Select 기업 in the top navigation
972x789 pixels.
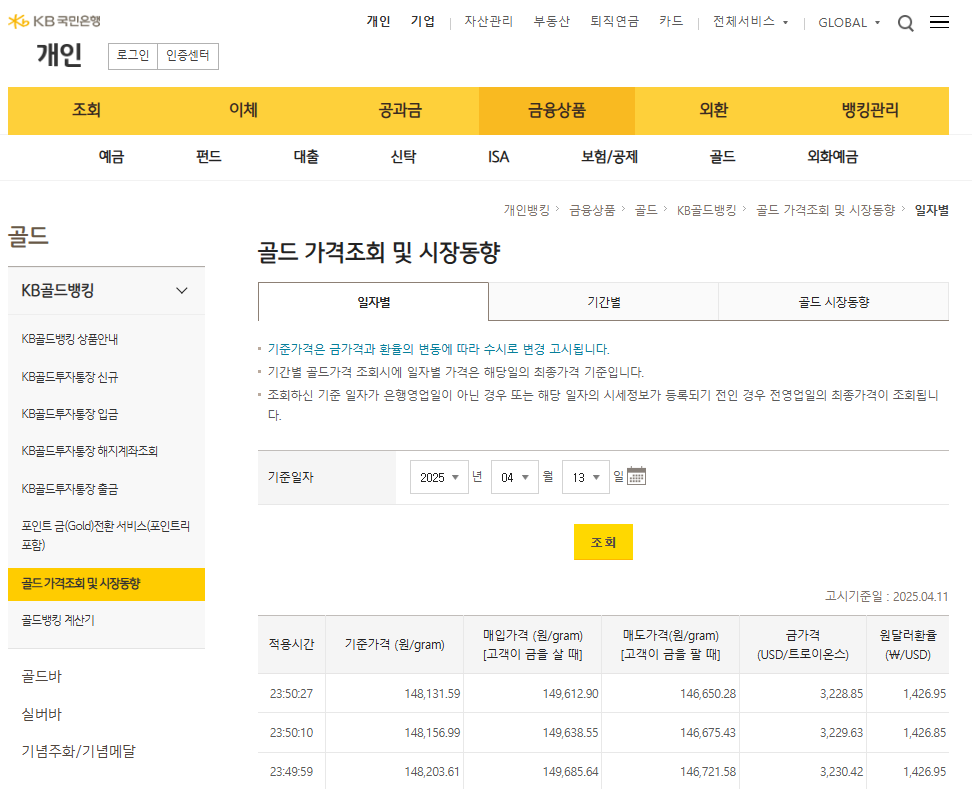tap(423, 22)
